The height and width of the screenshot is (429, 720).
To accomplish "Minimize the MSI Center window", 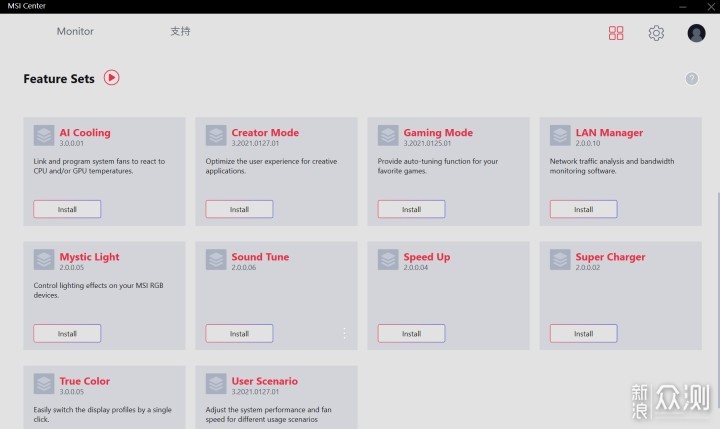I will point(683,6).
